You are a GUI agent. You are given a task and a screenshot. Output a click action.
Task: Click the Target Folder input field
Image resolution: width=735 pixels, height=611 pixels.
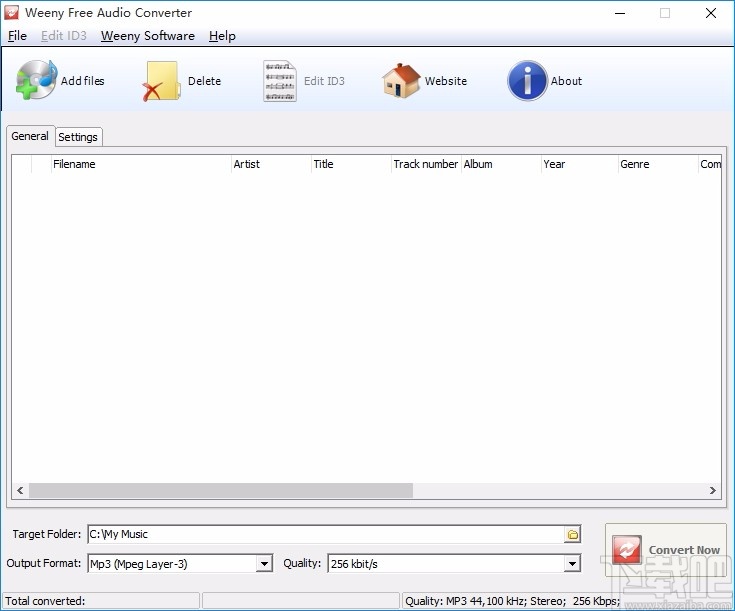coord(326,535)
